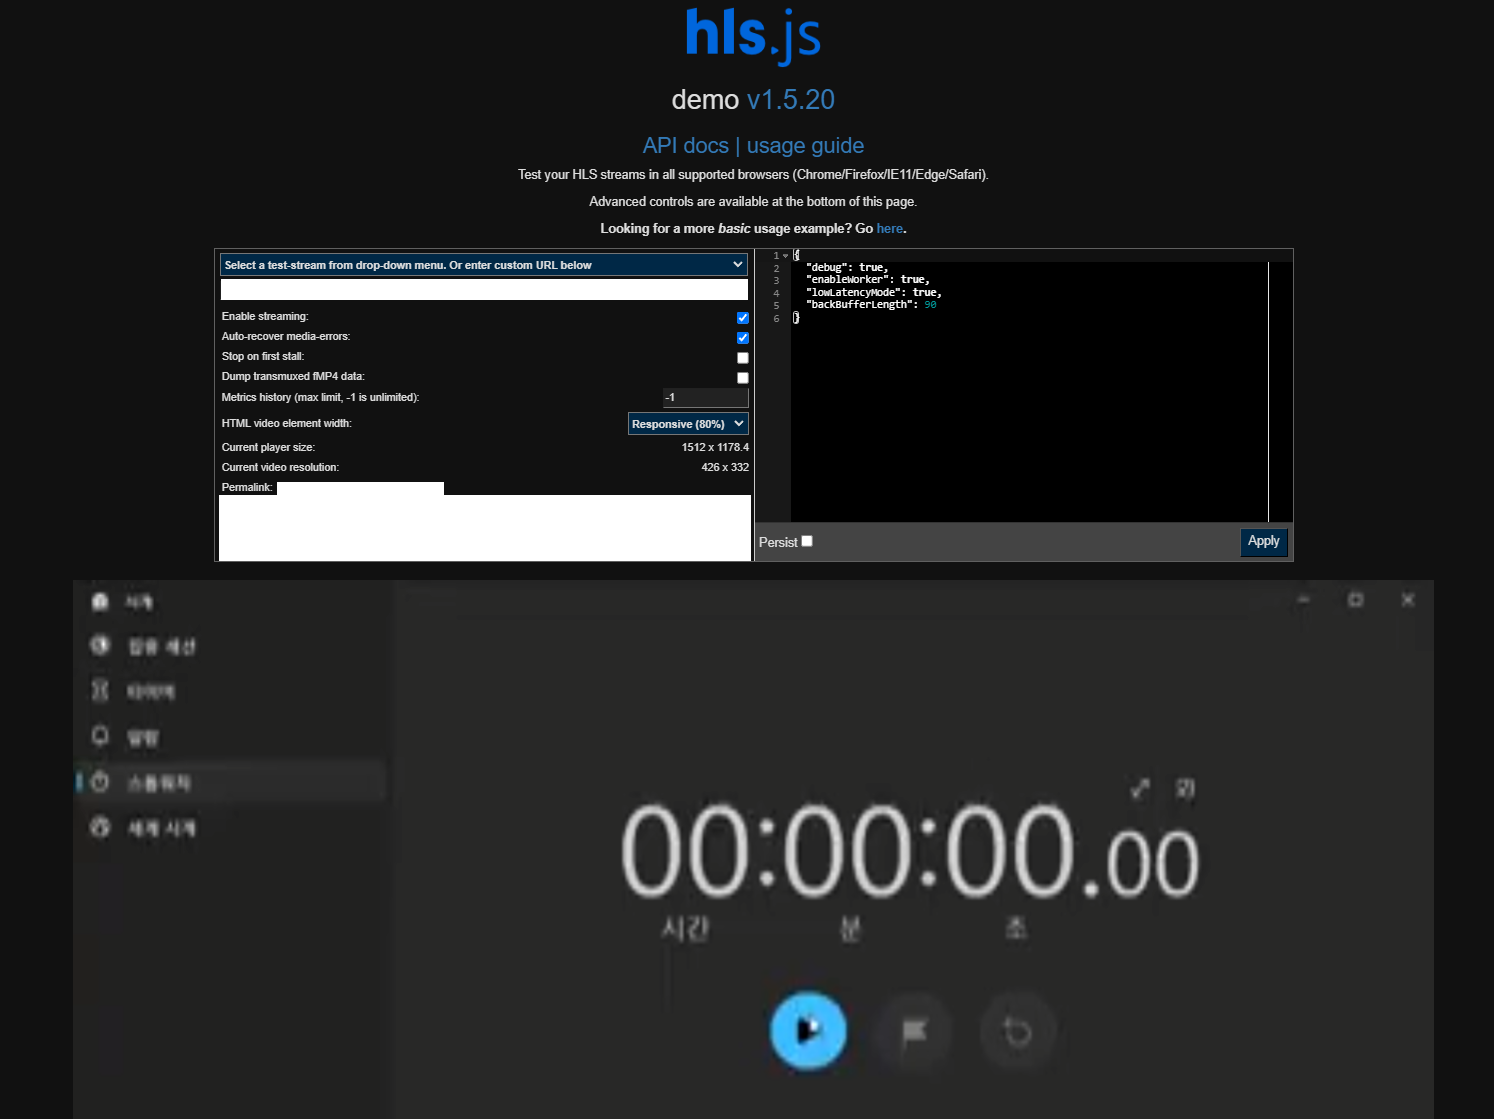Open the v1.5.20 version link

[790, 100]
